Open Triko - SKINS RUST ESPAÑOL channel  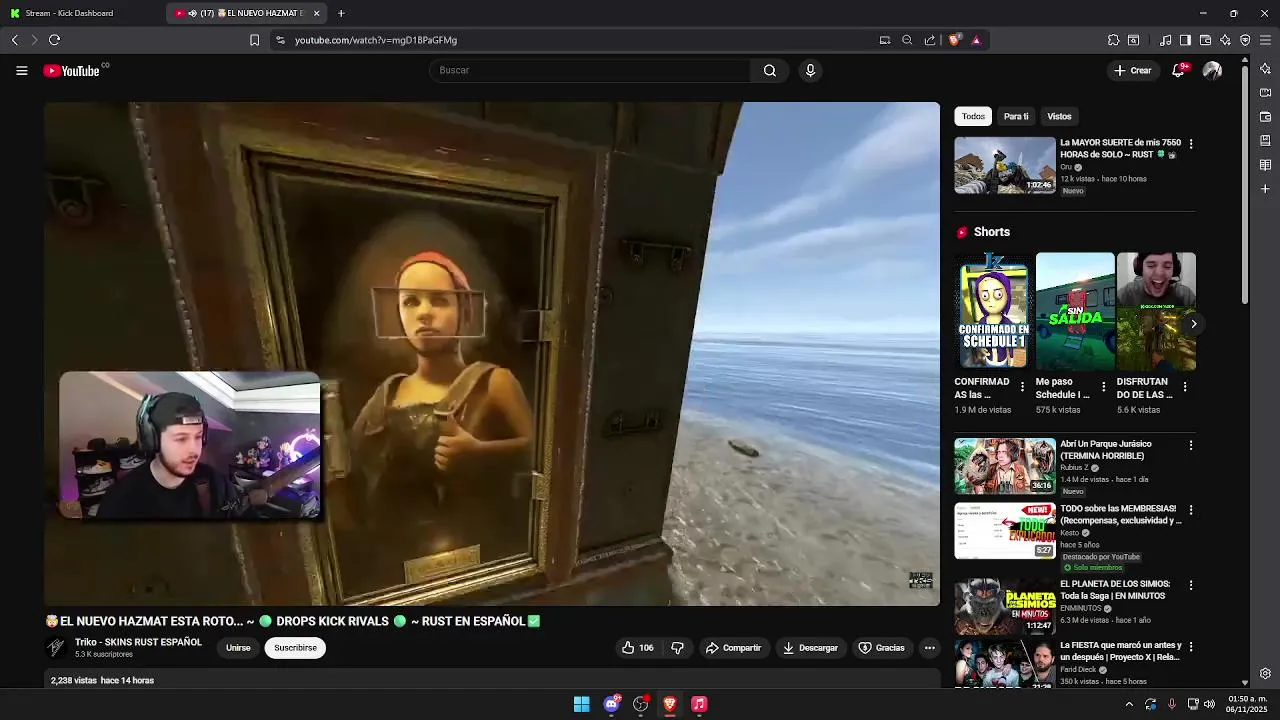pyautogui.click(x=138, y=642)
